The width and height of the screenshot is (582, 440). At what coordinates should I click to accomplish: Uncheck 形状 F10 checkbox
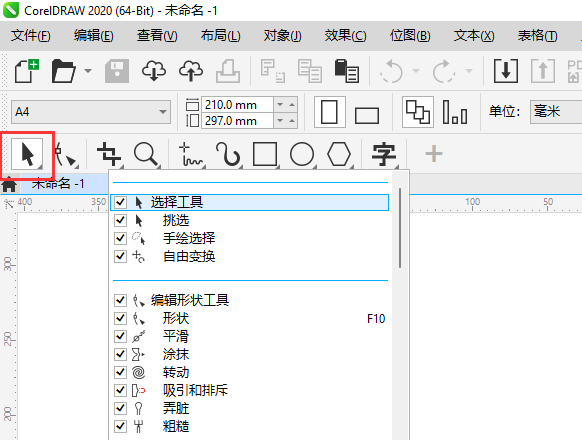pyautogui.click(x=120, y=318)
